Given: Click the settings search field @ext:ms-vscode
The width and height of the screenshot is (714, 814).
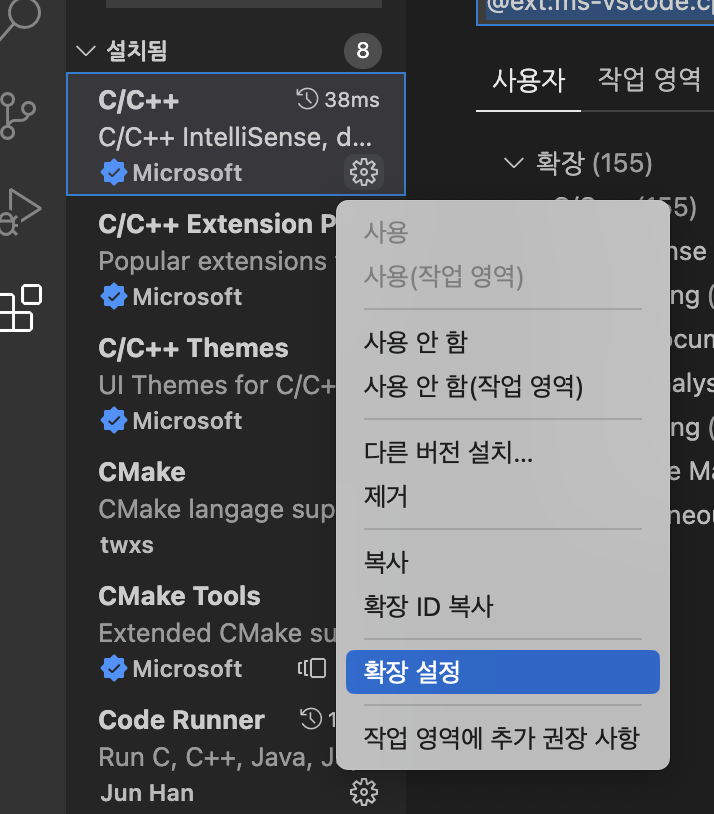Looking at the screenshot, I should pyautogui.click(x=595, y=10).
